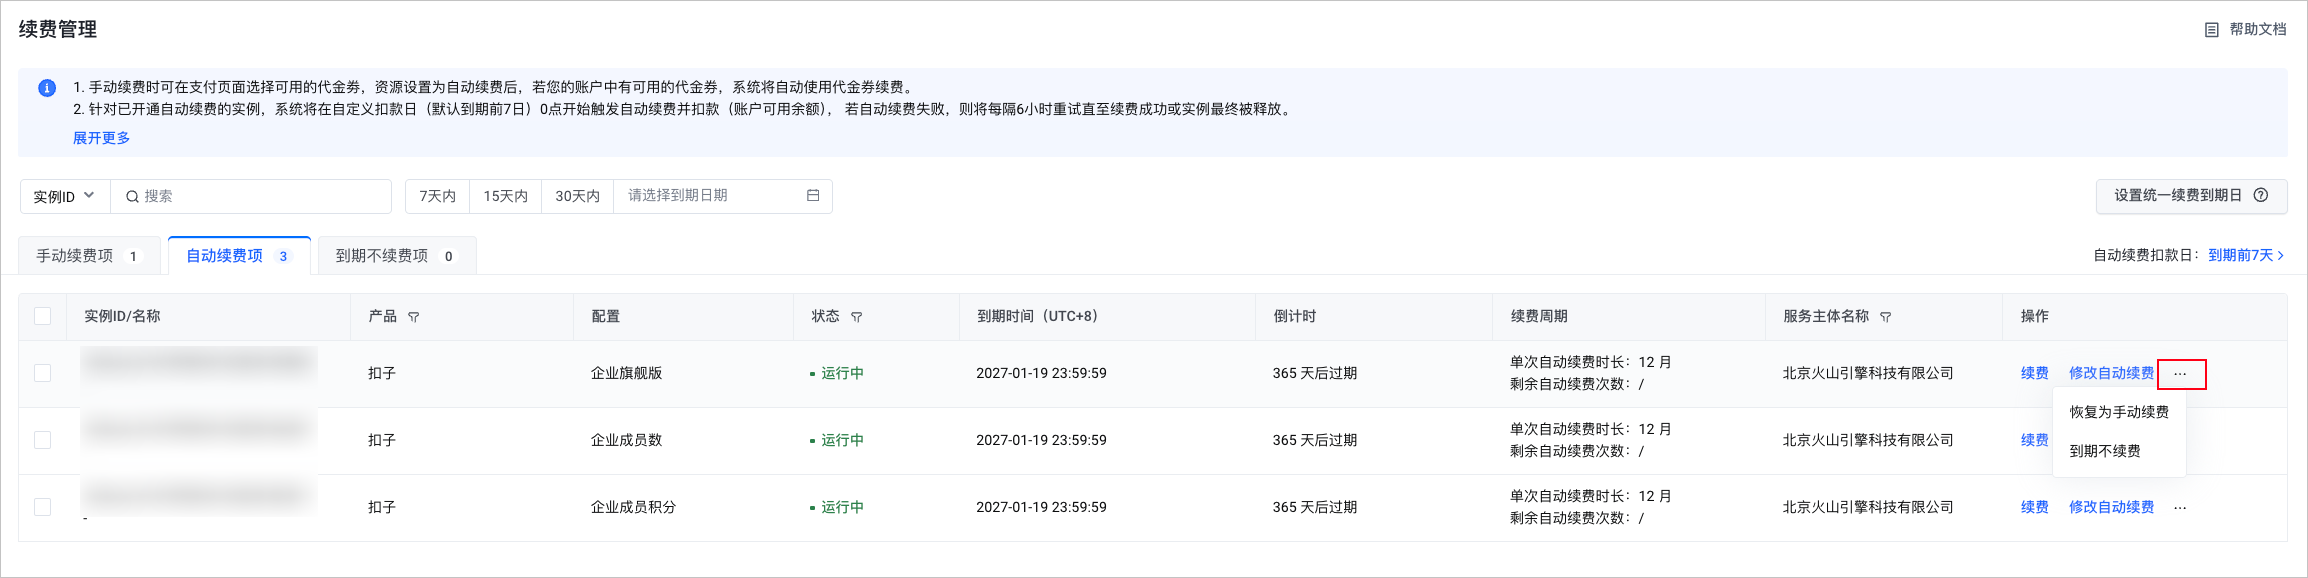2308x578 pixels.
Task: Switch to the 手动续费项 tab
Action: coord(88,256)
